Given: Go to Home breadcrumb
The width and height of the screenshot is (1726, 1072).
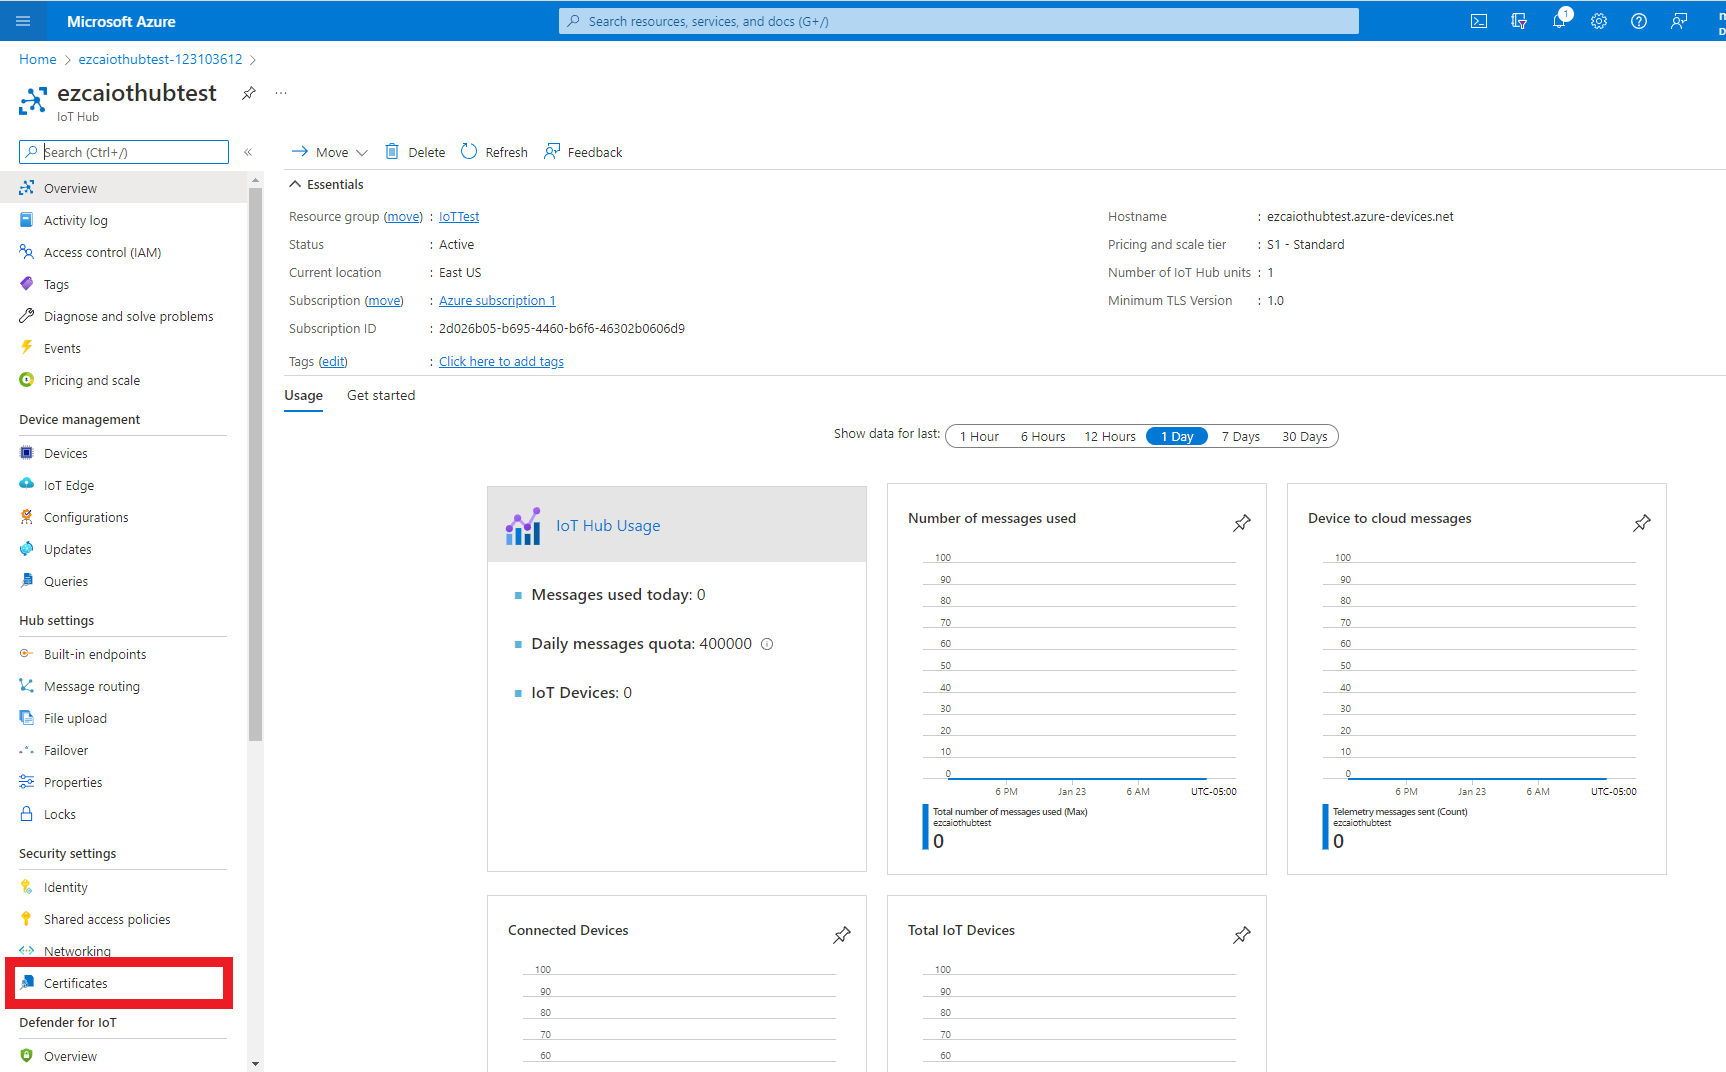Looking at the screenshot, I should click(x=38, y=59).
